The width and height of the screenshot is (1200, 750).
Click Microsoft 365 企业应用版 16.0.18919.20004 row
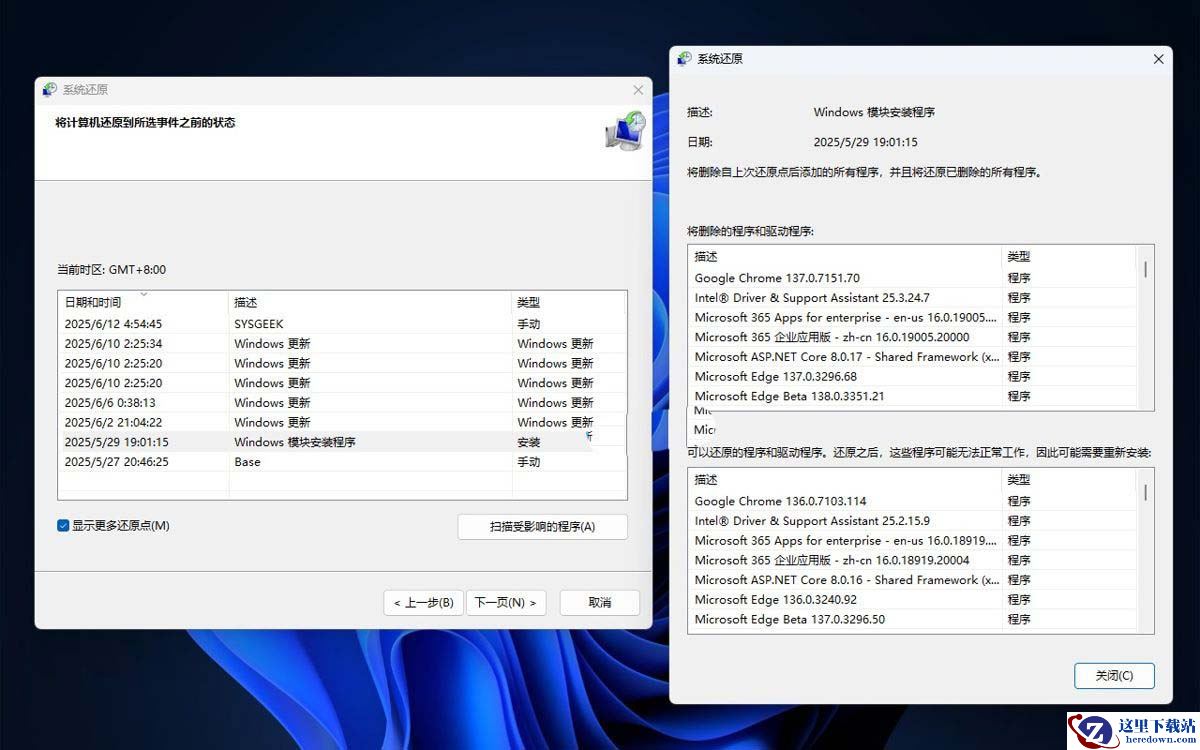(x=912, y=560)
